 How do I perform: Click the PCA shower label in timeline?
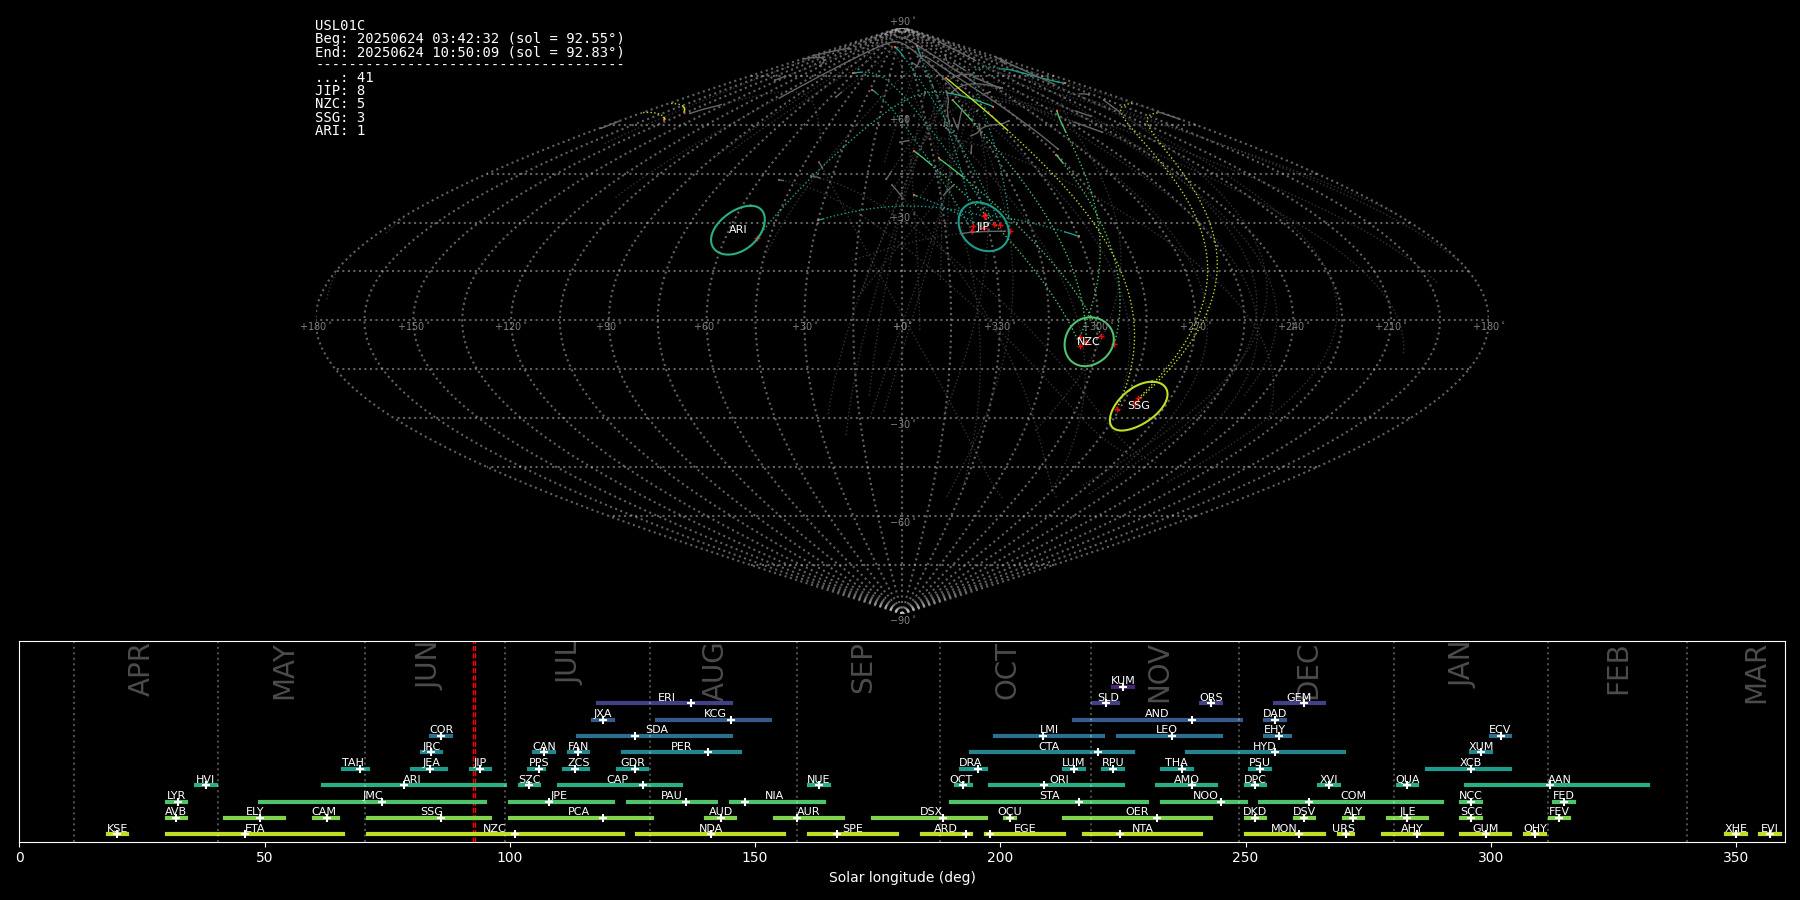(579, 812)
